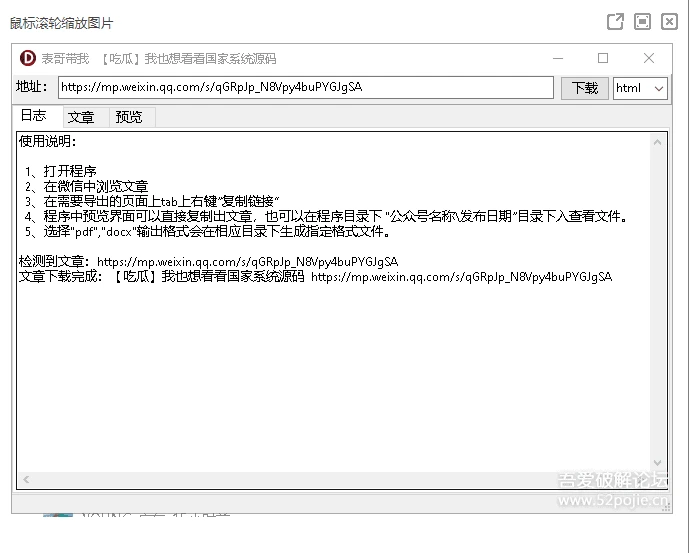
Task: Click instruction line 4 about 预览界面
Action: coord(326,216)
